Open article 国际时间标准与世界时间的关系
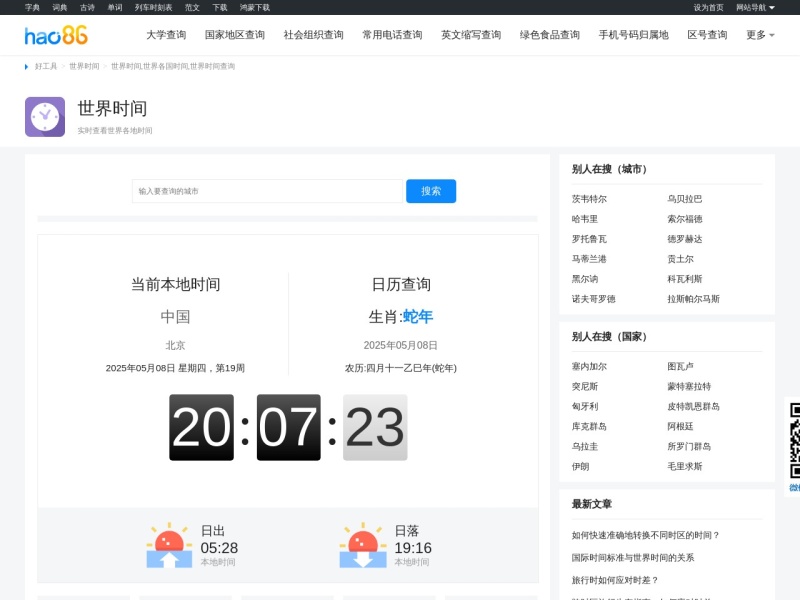Viewport: 800px width, 600px height. [633, 558]
